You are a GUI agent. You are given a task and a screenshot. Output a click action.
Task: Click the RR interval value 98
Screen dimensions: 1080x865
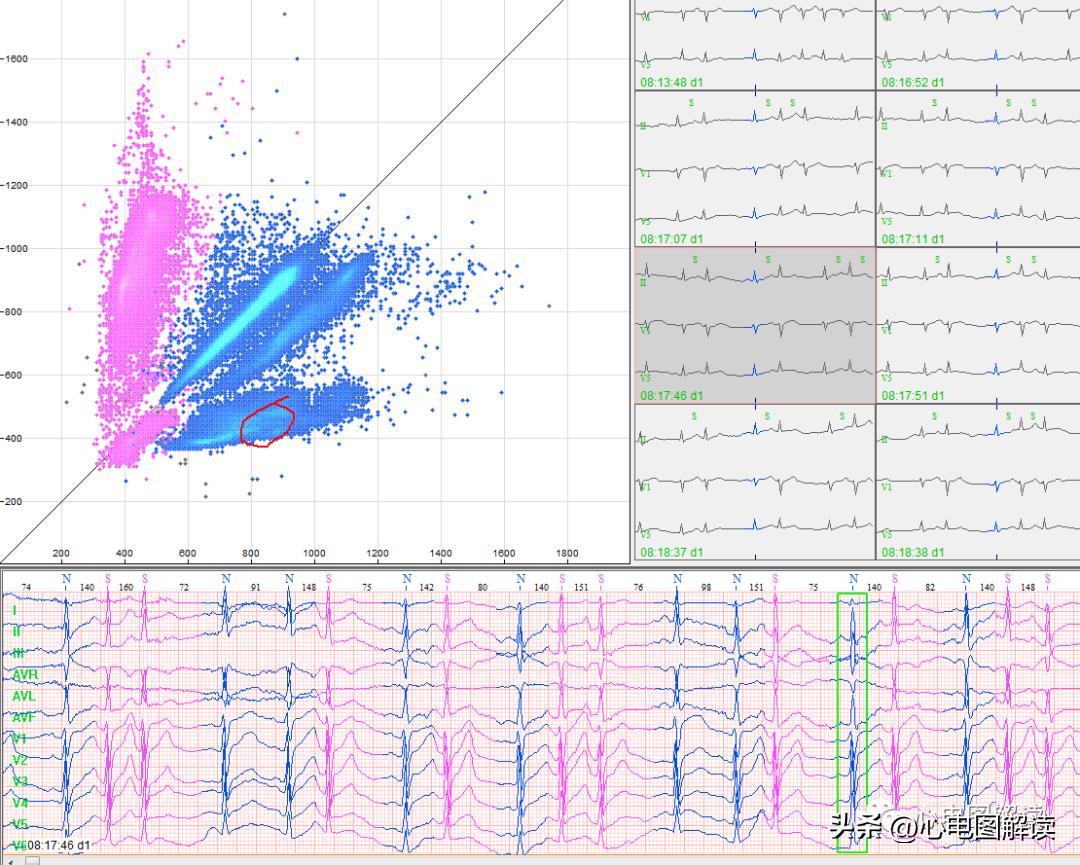[x=706, y=587]
